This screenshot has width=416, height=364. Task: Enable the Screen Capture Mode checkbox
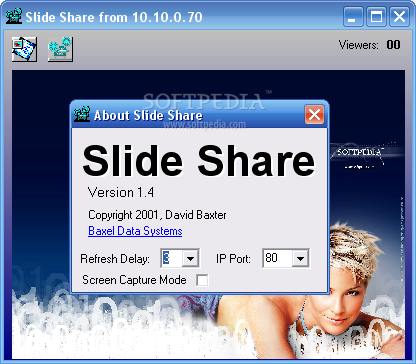tap(202, 280)
